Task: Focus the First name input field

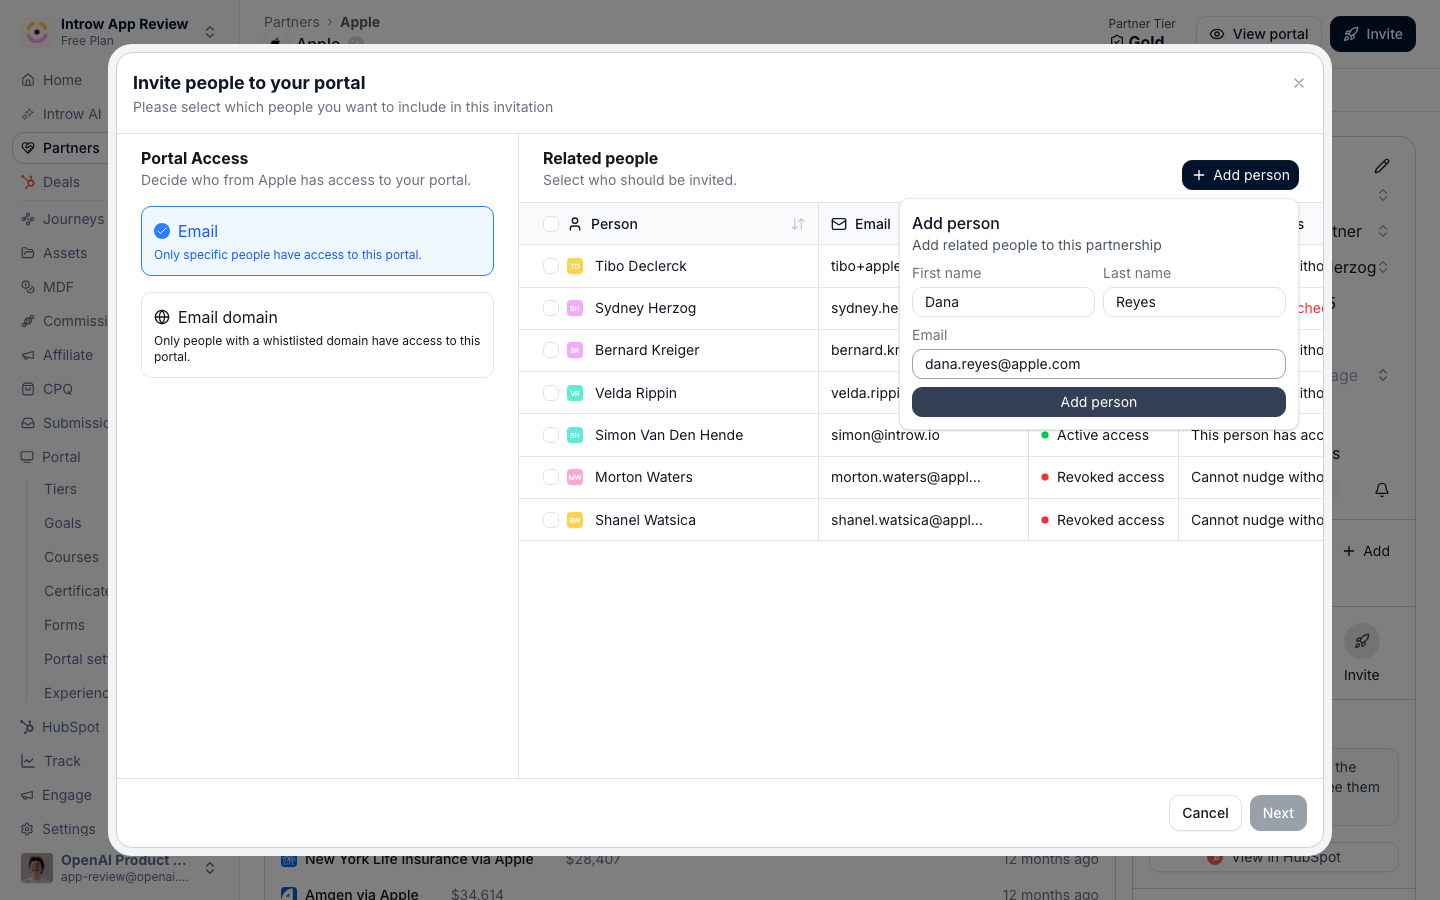Action: (1003, 302)
